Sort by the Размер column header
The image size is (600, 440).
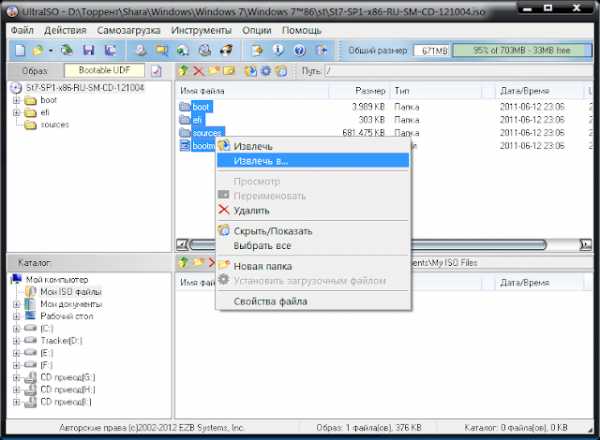tap(370, 90)
